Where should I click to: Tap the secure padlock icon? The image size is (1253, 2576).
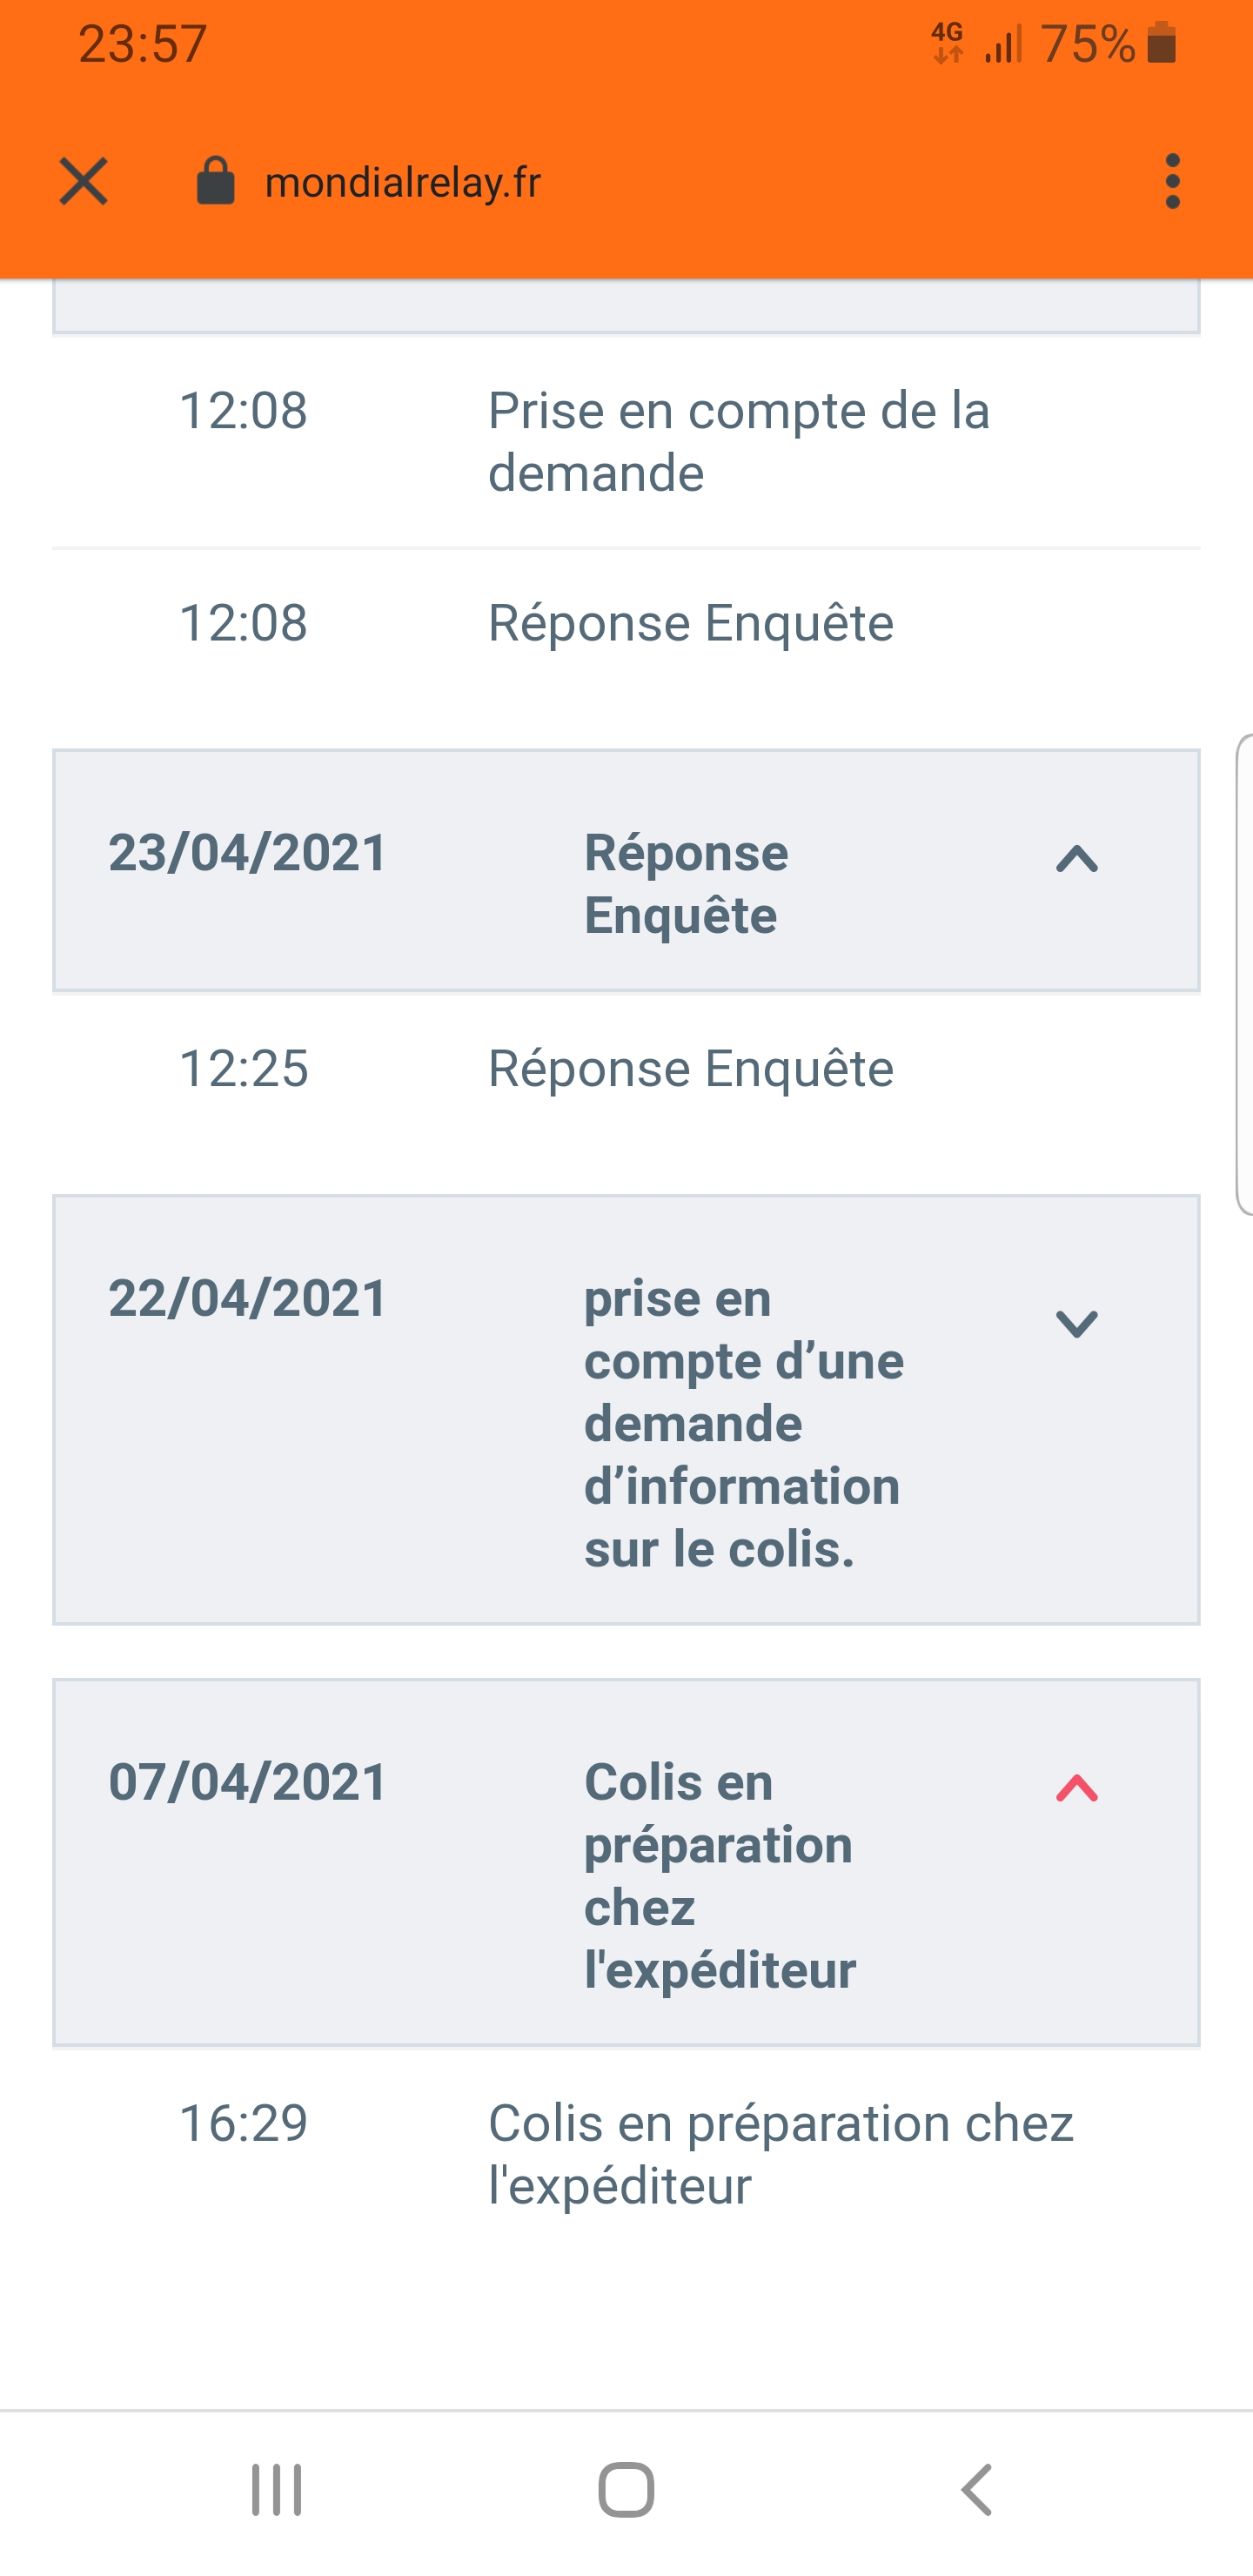point(215,182)
